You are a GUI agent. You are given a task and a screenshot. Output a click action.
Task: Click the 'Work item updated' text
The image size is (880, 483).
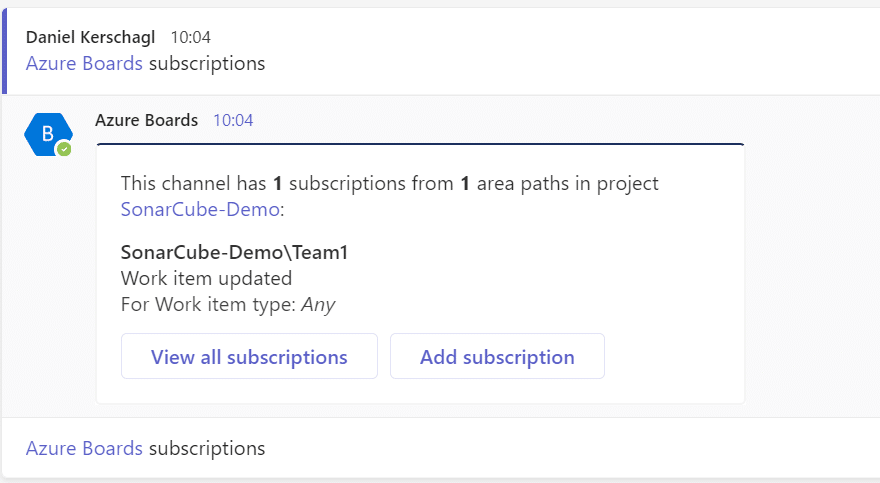pos(207,278)
